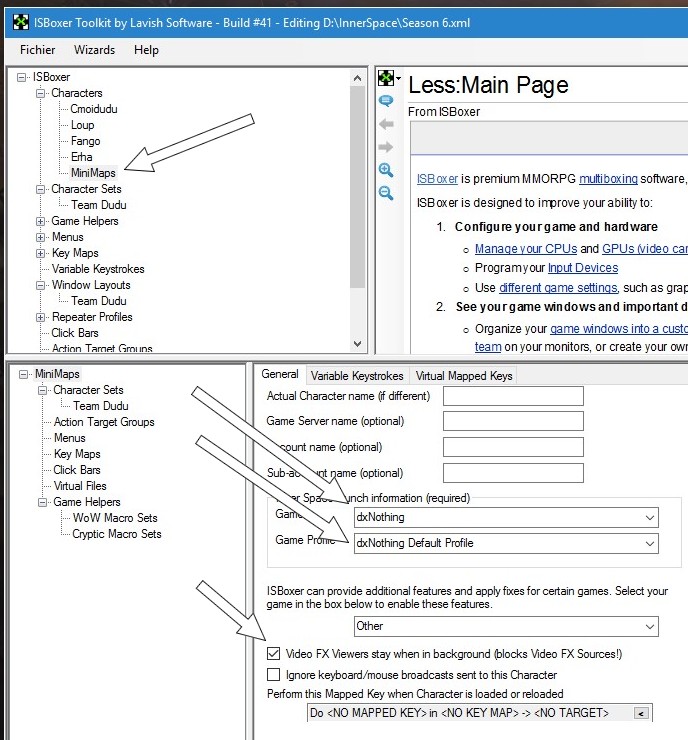This screenshot has width=688, height=740.
Task: Open the different game settings link
Action: click(558, 288)
